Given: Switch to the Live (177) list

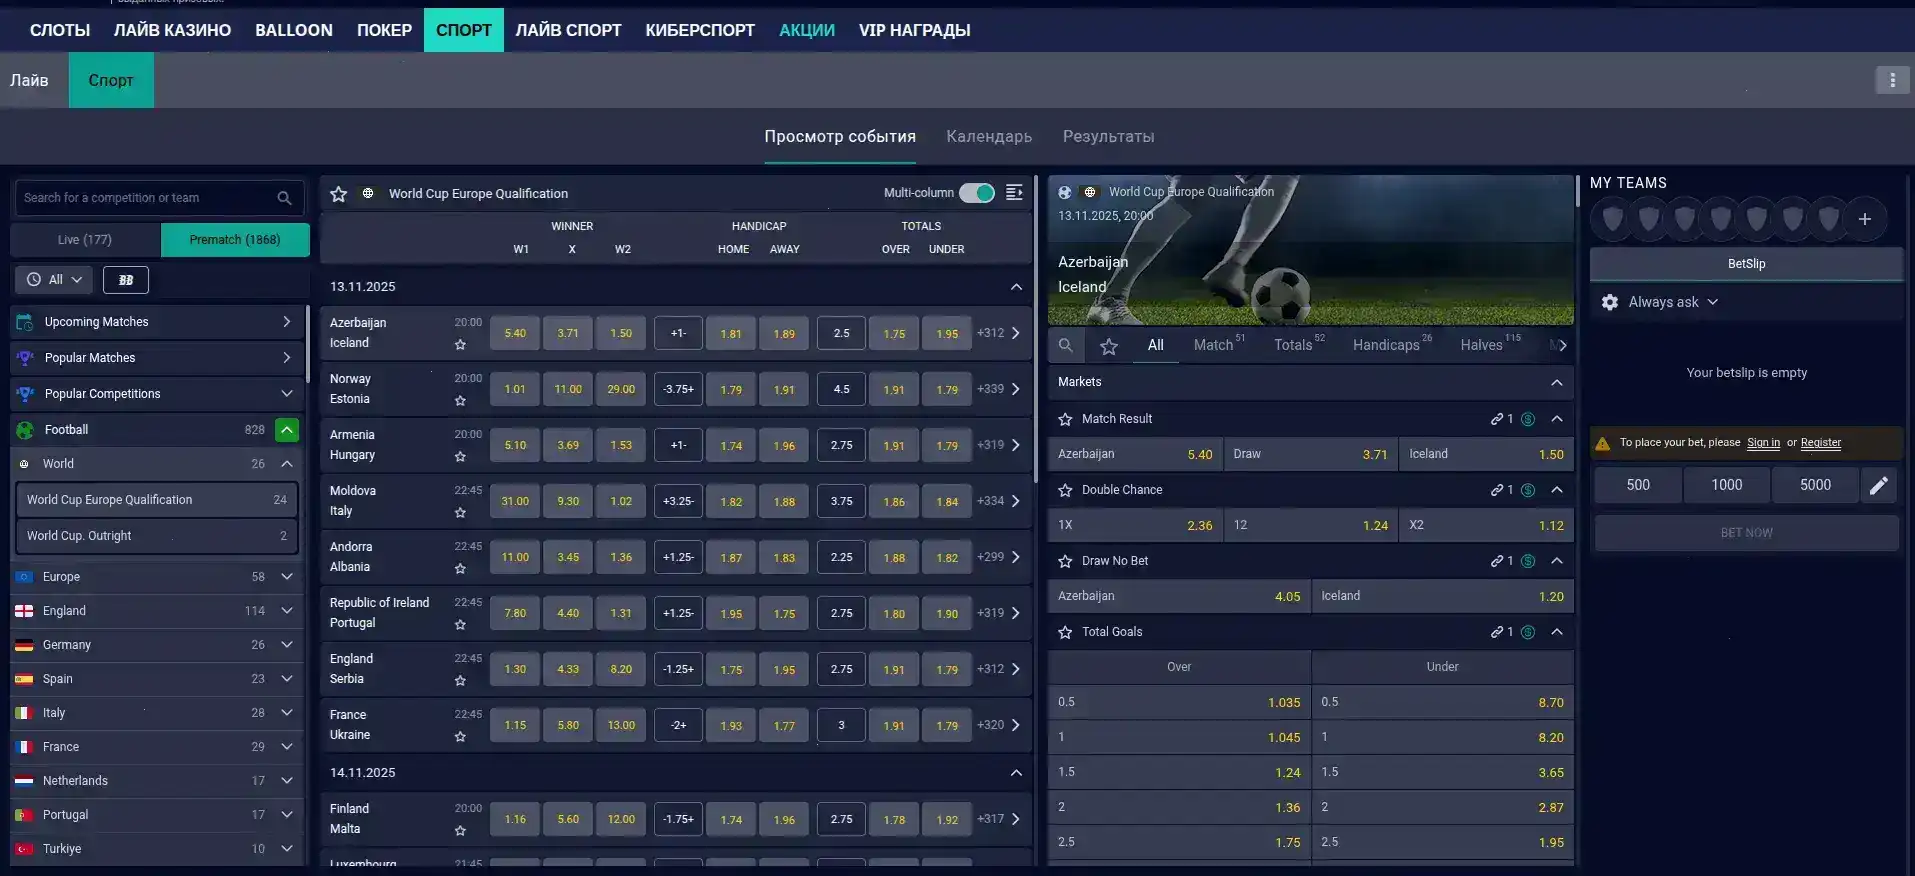Looking at the screenshot, I should [x=85, y=240].
